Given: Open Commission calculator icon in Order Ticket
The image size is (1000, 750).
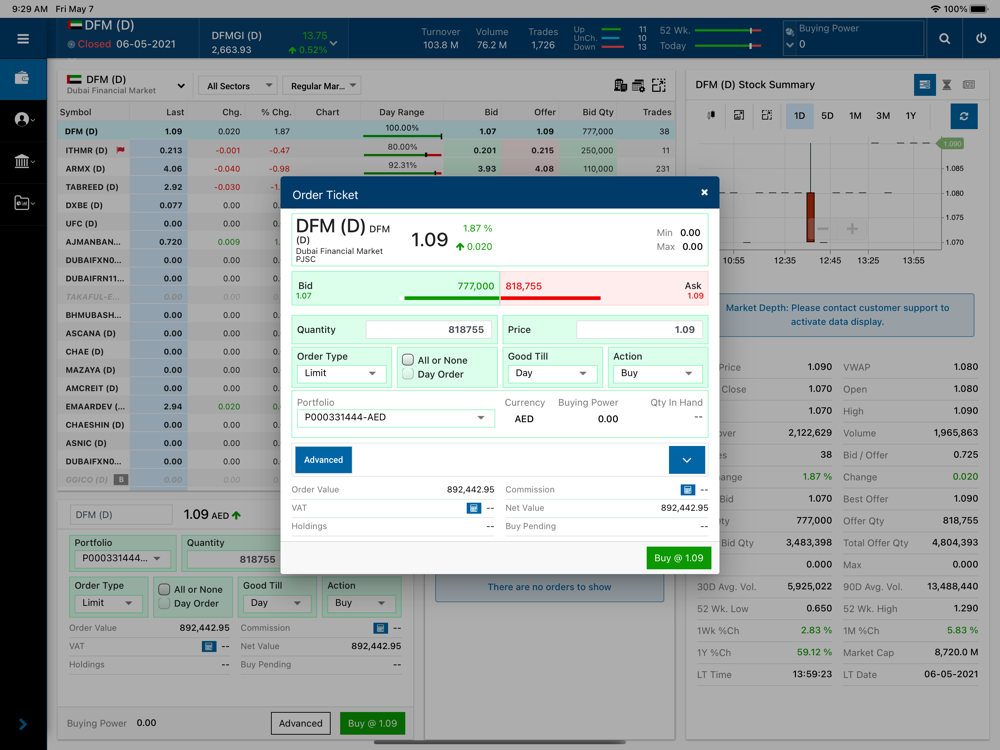Looking at the screenshot, I should pos(688,490).
